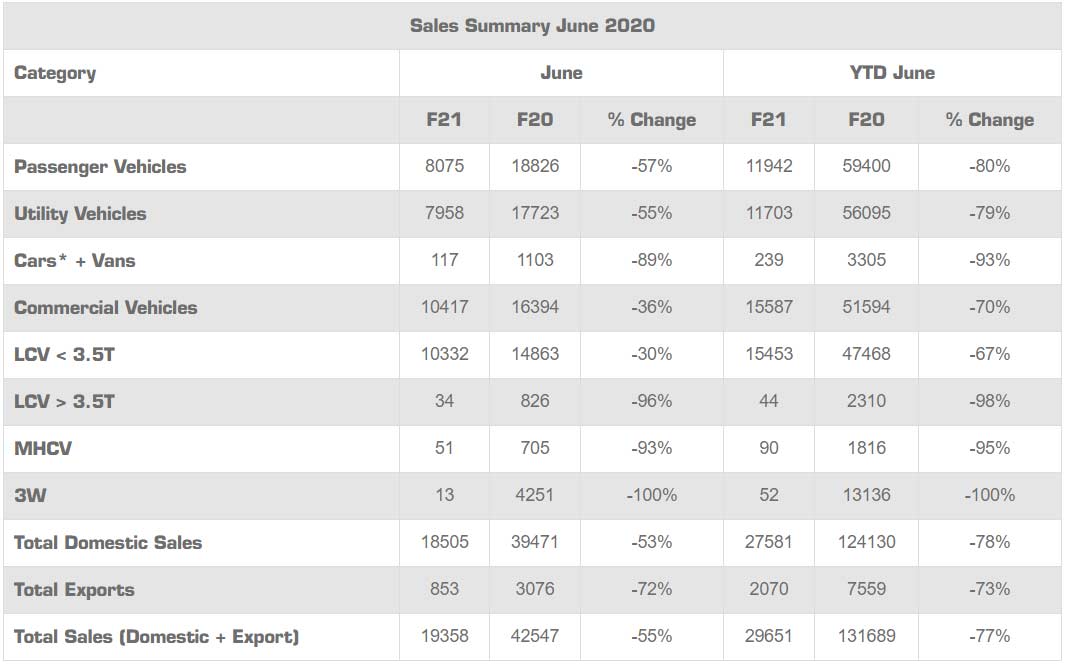
Task: Click Total Sales YTD F20 value 131689
Action: [866, 636]
